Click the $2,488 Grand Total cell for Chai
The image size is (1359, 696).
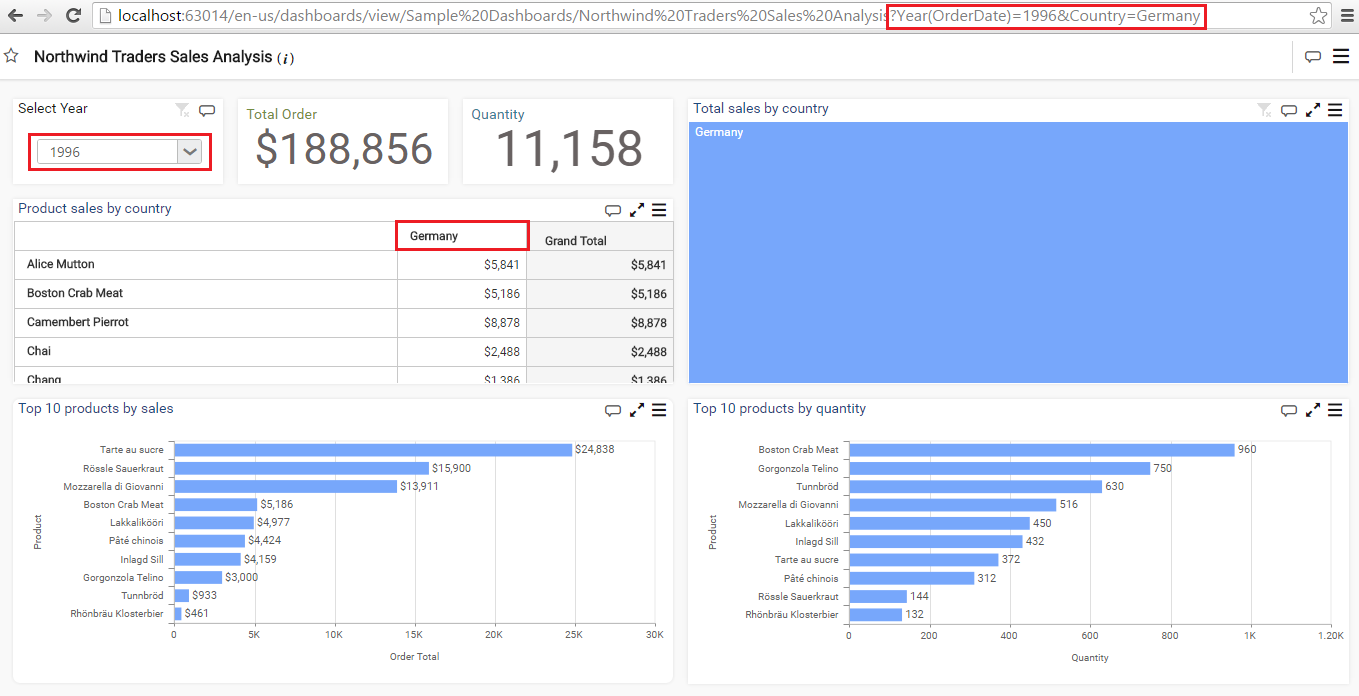pos(600,352)
